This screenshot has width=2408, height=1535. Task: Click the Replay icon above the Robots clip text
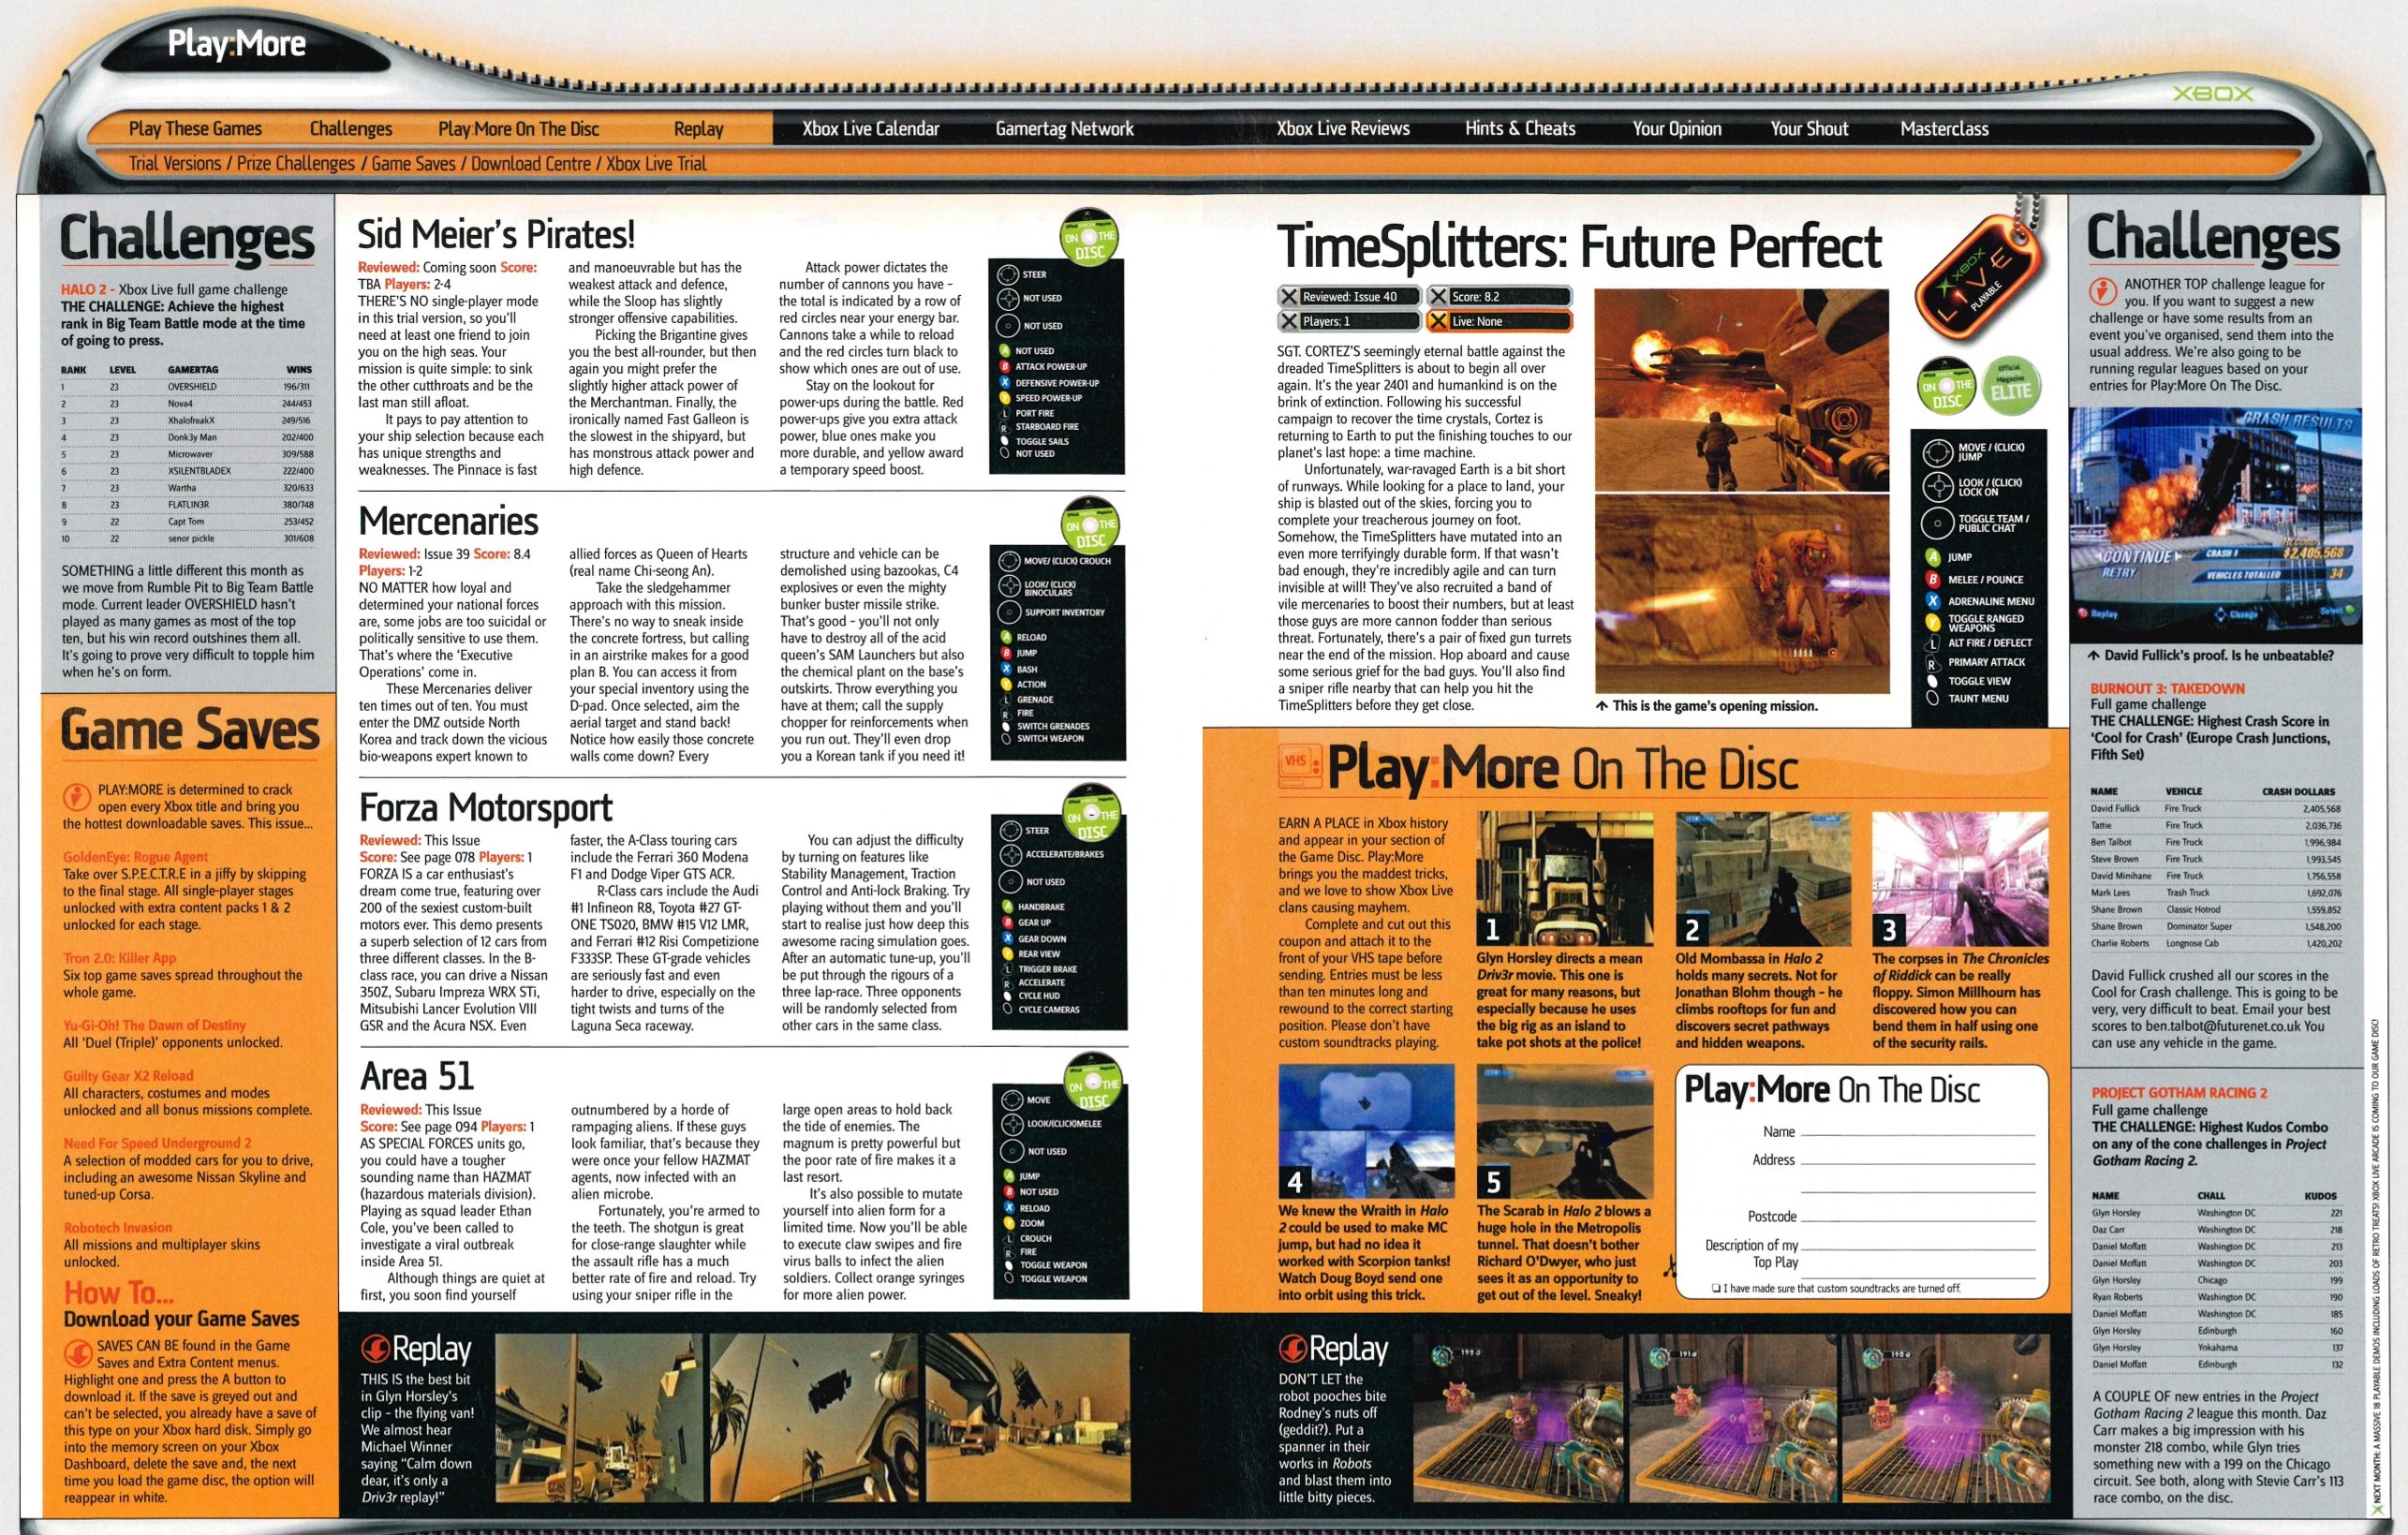point(1293,1350)
